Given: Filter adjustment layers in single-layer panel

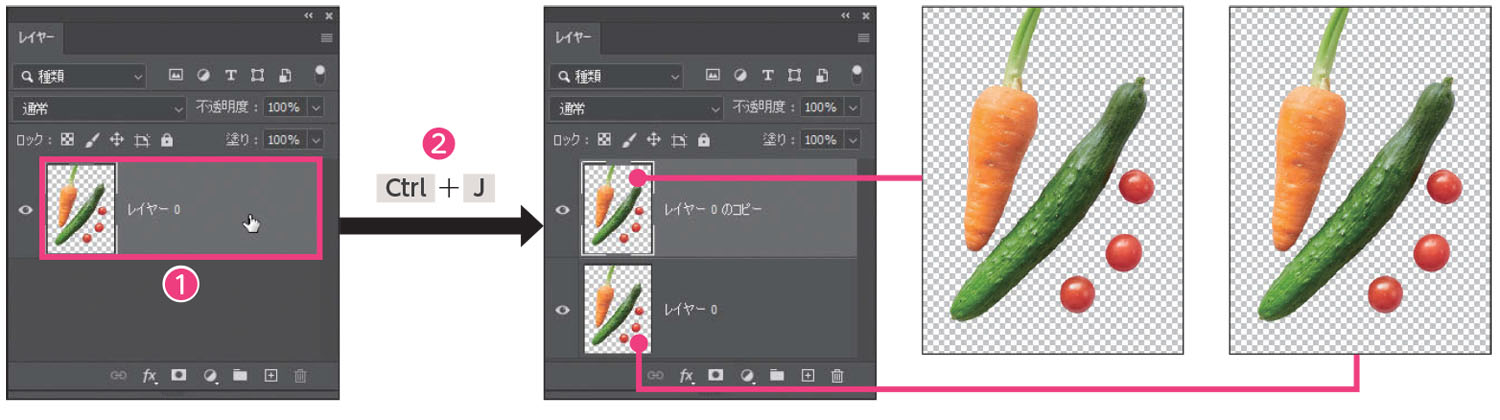Looking at the screenshot, I should pyautogui.click(x=203, y=75).
